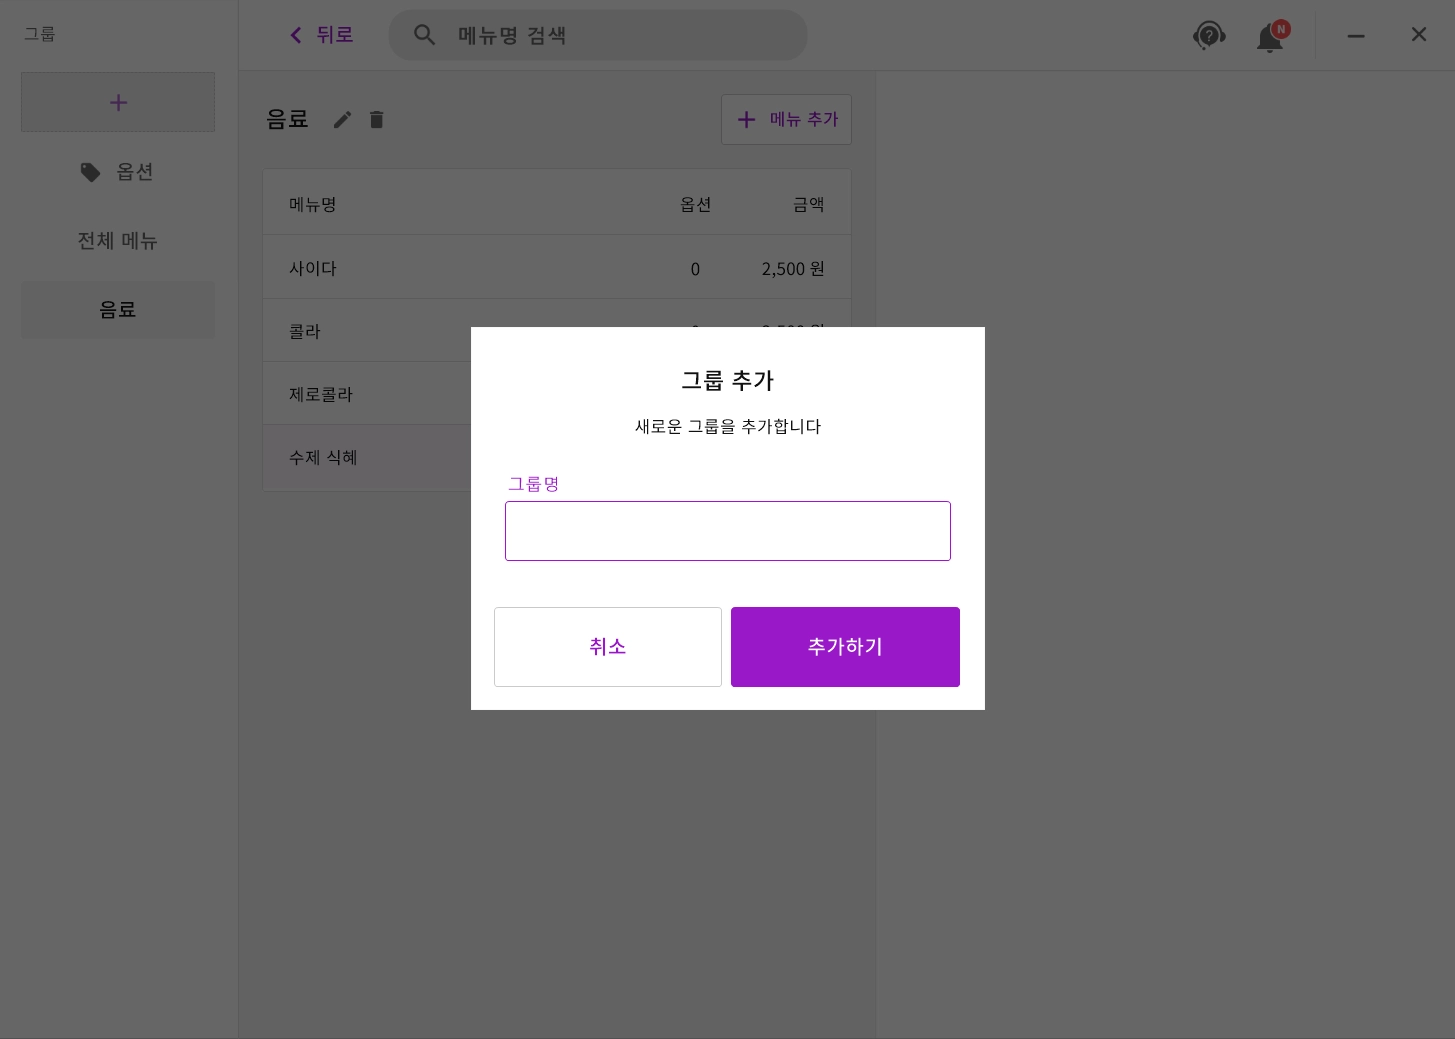Viewport: 1455px width, 1039px height.
Task: Click the 메뉴명 column header
Action: (x=313, y=204)
